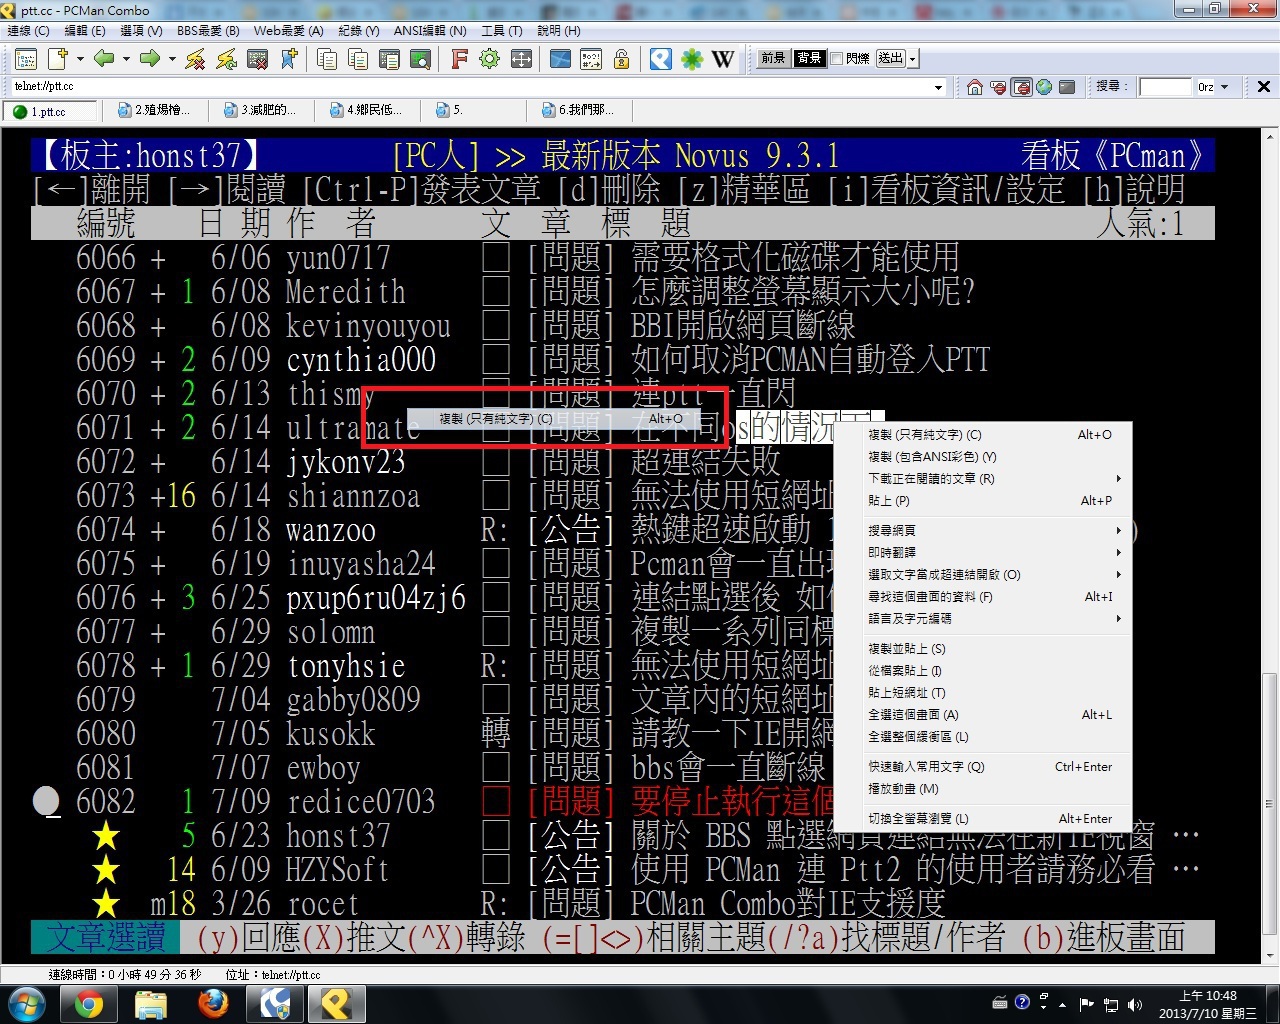The image size is (1280, 1024).
Task: Open the ANSI編輯 (N) menu
Action: click(430, 31)
